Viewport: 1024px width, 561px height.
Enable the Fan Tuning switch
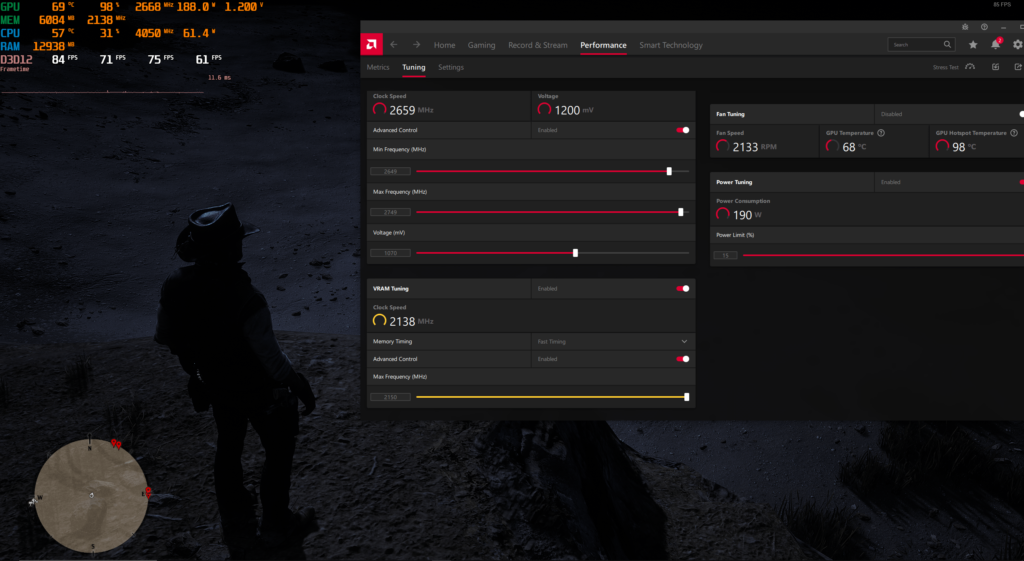coord(1021,114)
